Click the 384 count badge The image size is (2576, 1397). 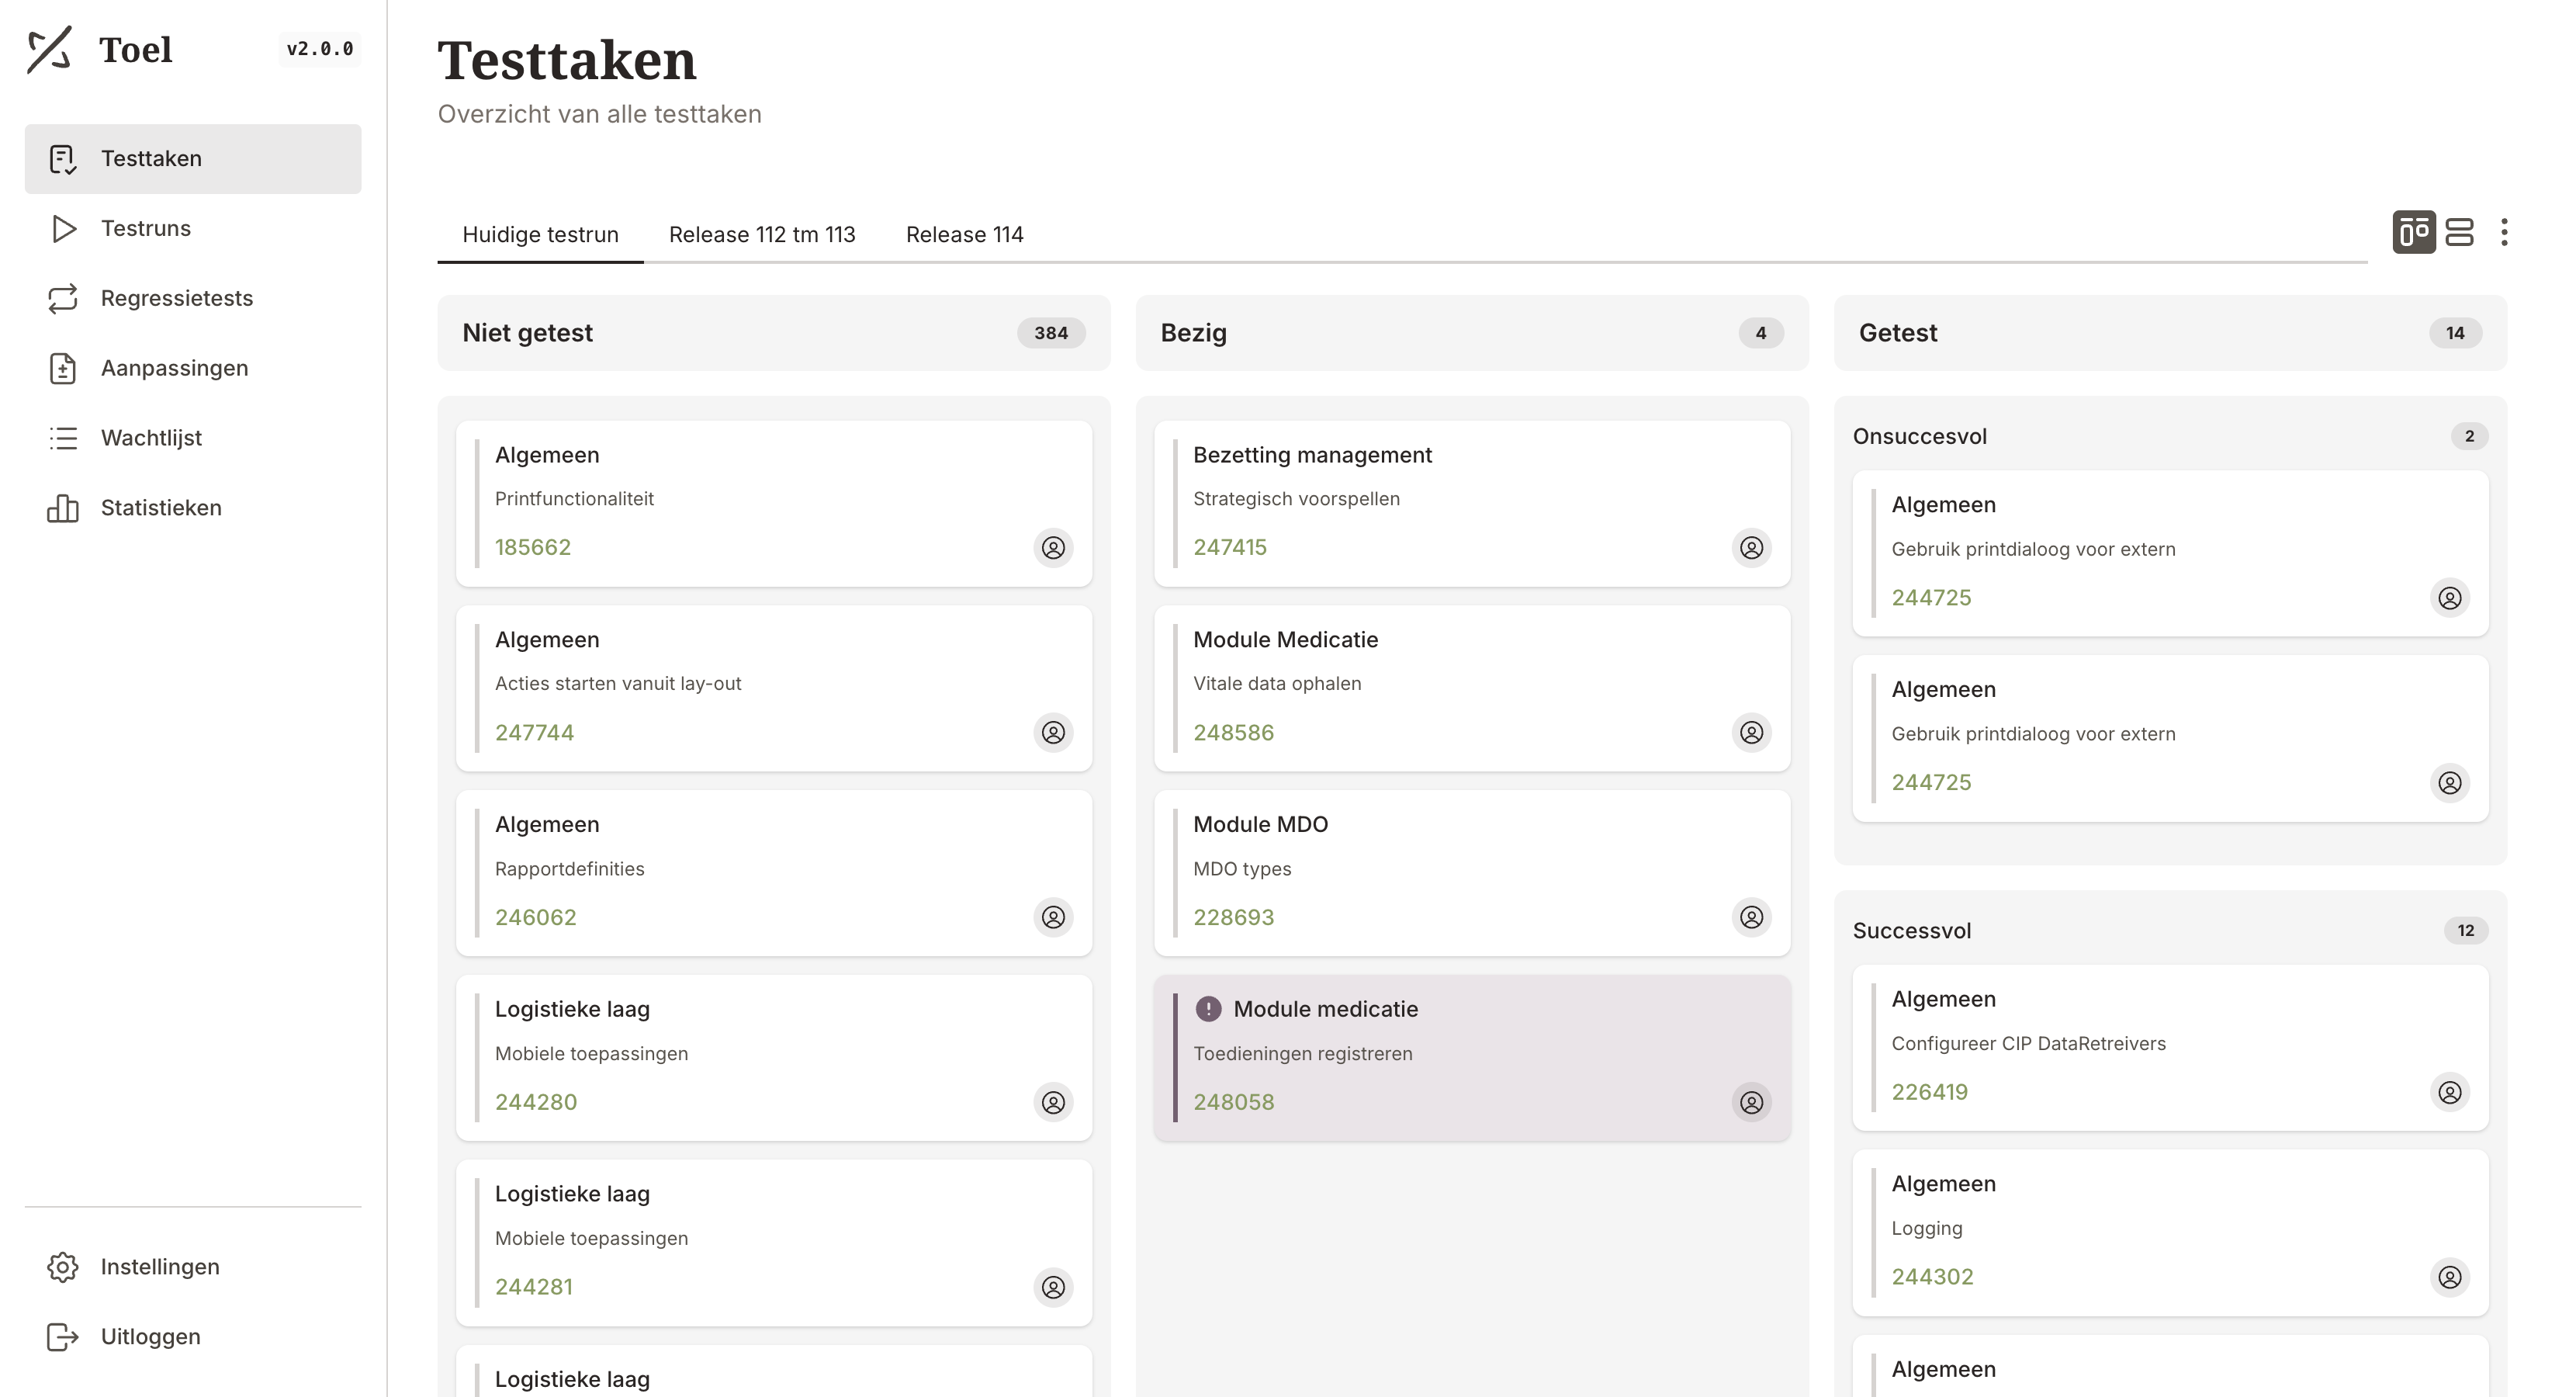[x=1051, y=333]
